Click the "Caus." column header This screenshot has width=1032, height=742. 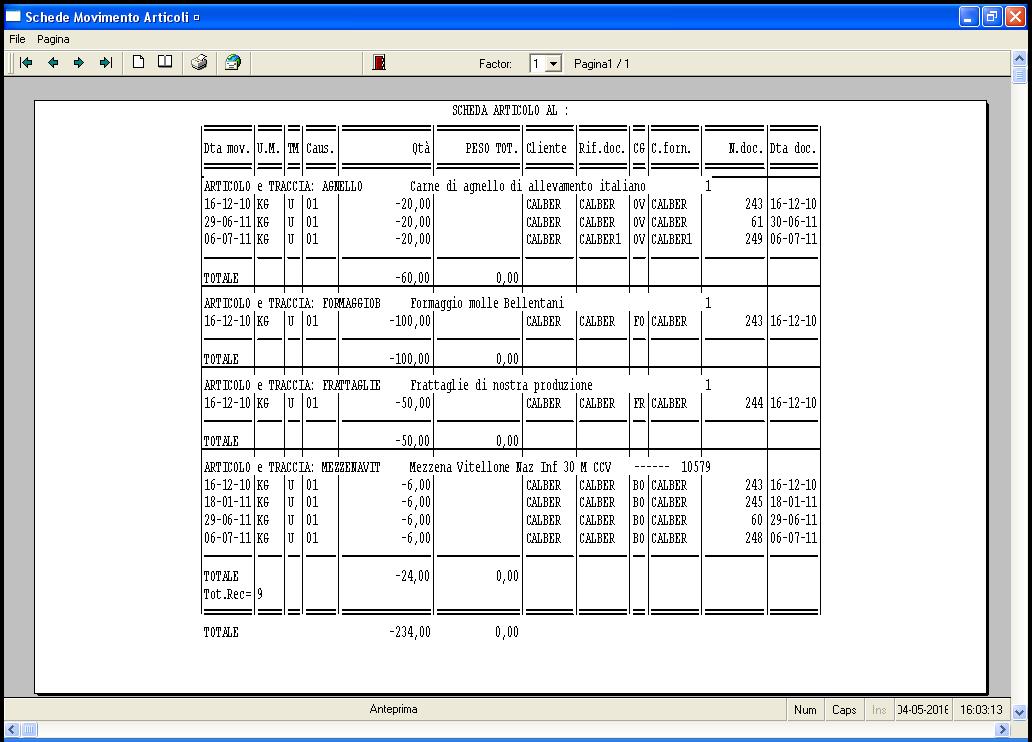click(x=320, y=148)
